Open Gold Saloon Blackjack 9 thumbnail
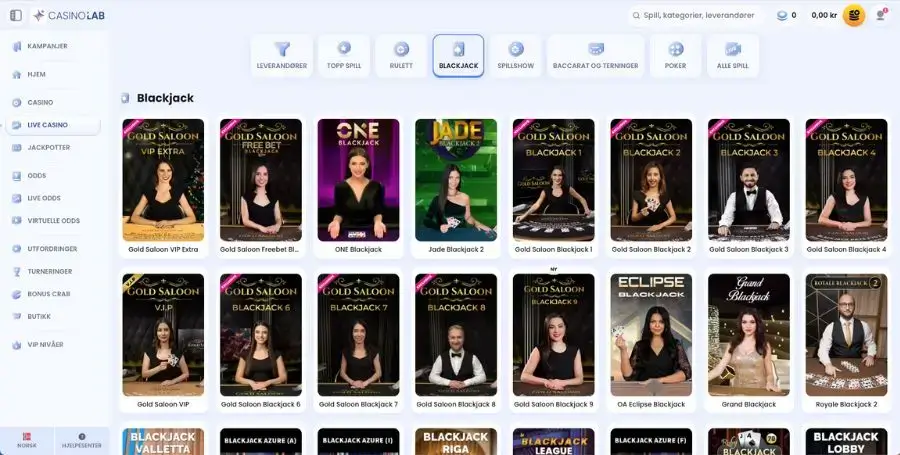 [553, 335]
